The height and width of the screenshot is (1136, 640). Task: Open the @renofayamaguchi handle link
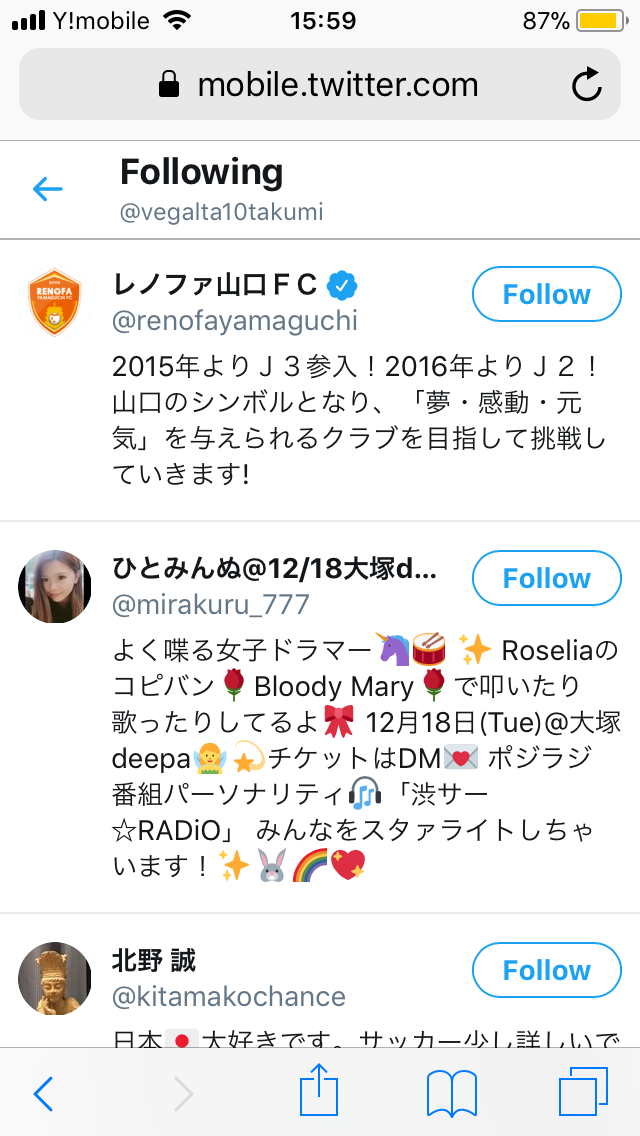[235, 322]
